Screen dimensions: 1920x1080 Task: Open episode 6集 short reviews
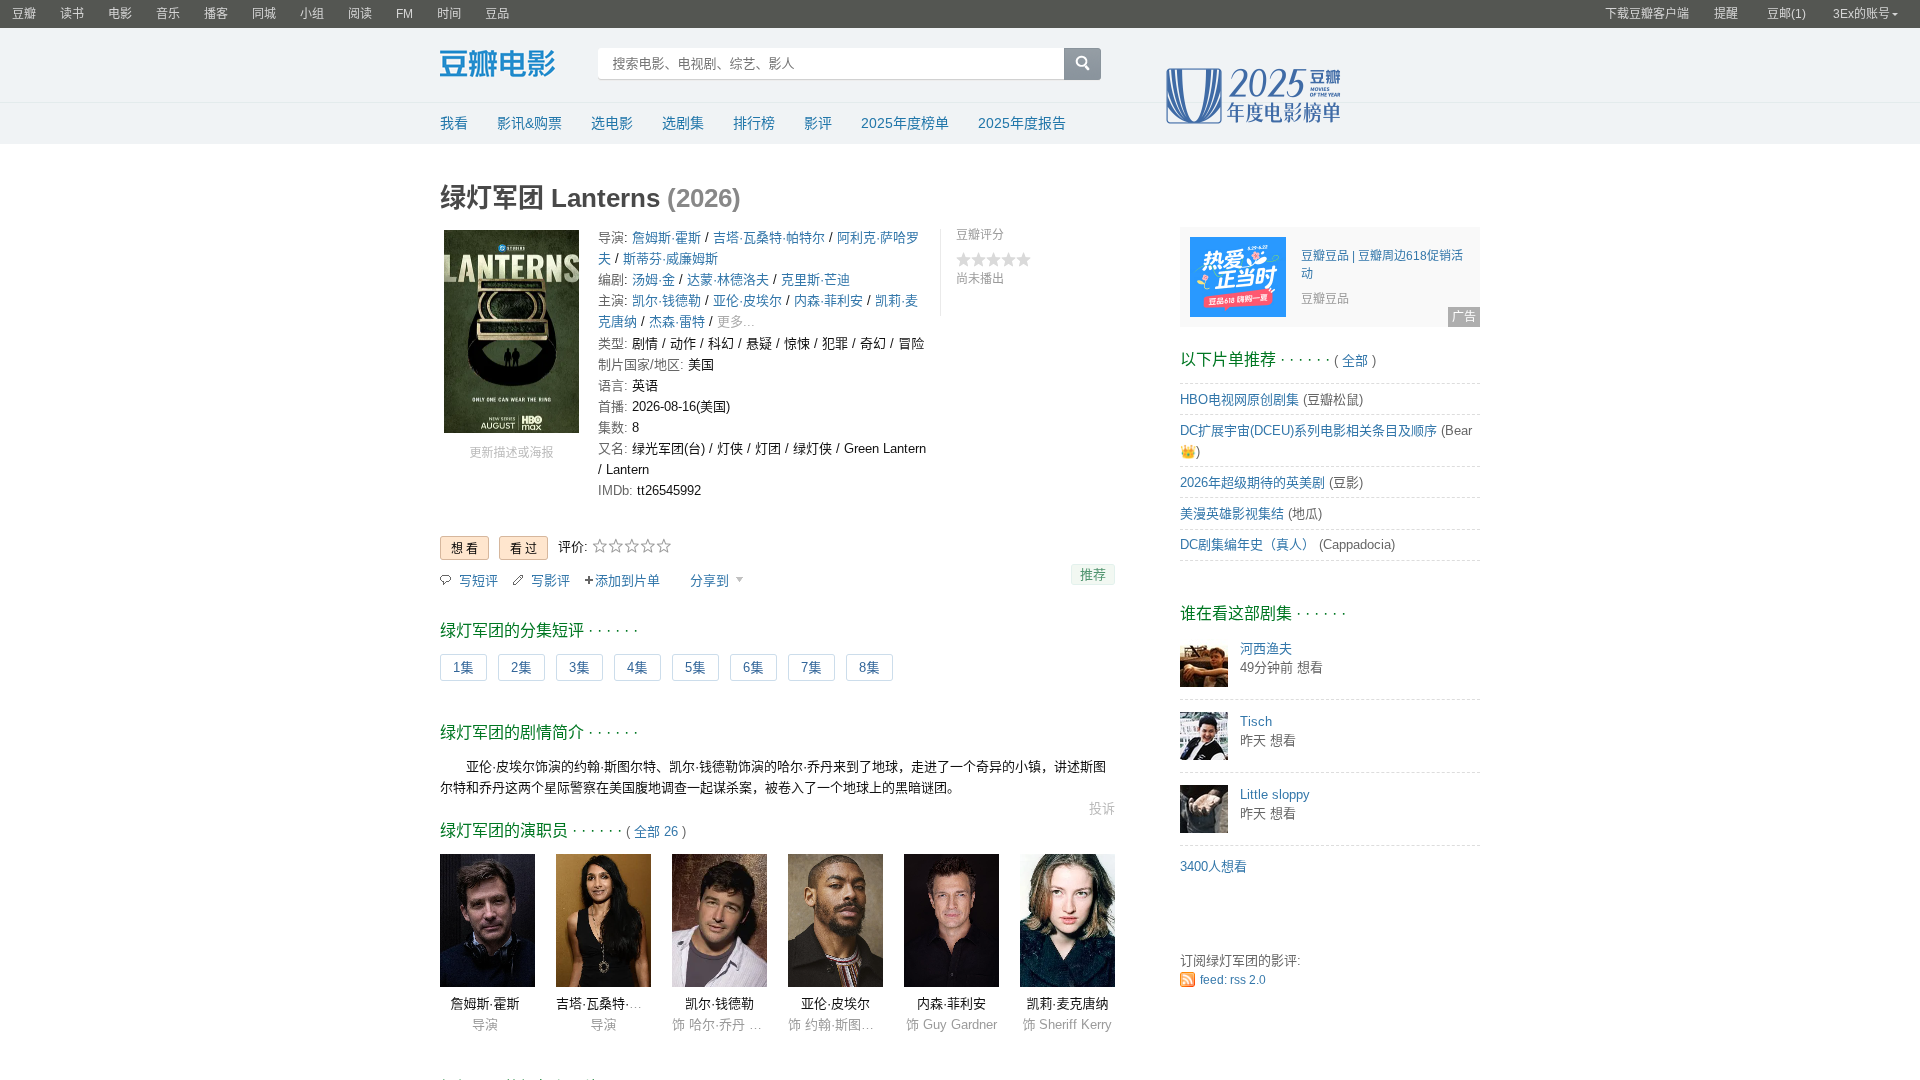coord(753,668)
